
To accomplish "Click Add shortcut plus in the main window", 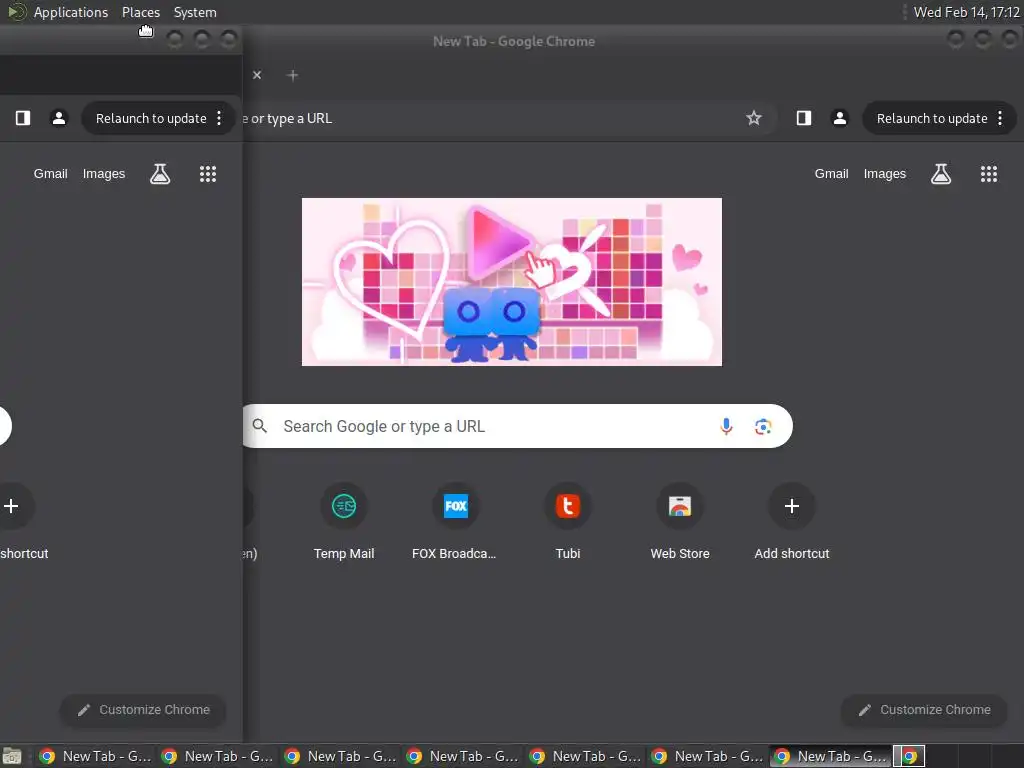I will 792,506.
